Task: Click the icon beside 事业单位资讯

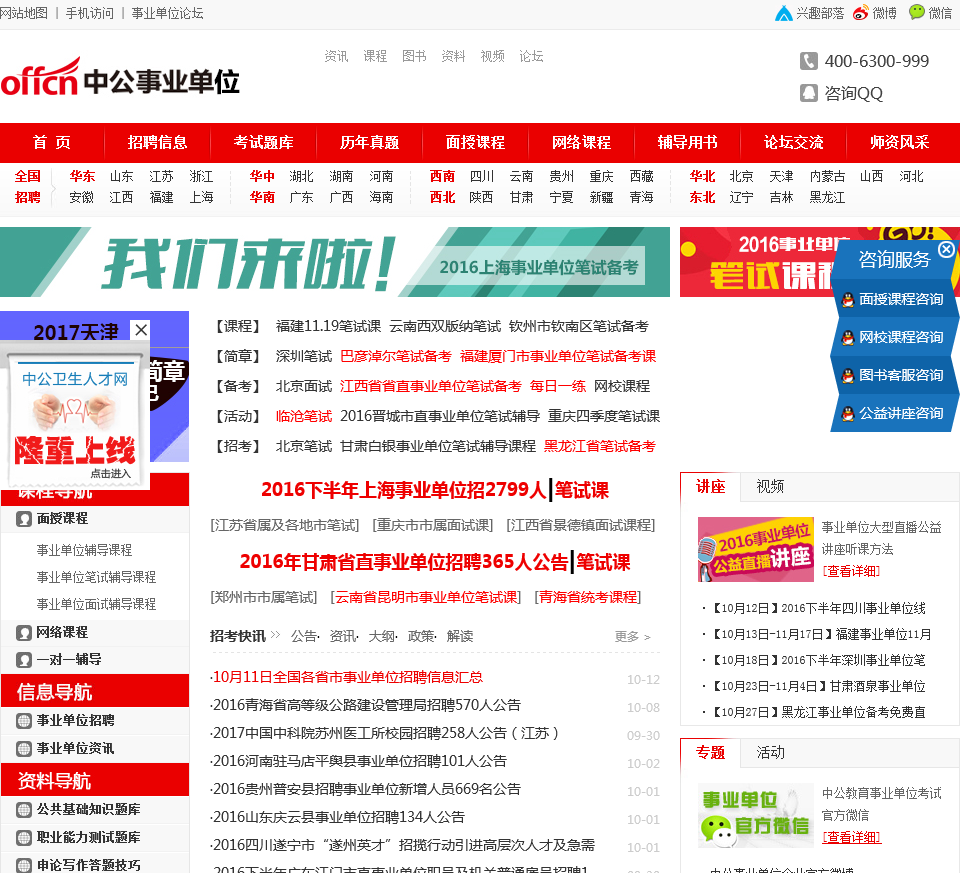Action: pyautogui.click(x=24, y=749)
